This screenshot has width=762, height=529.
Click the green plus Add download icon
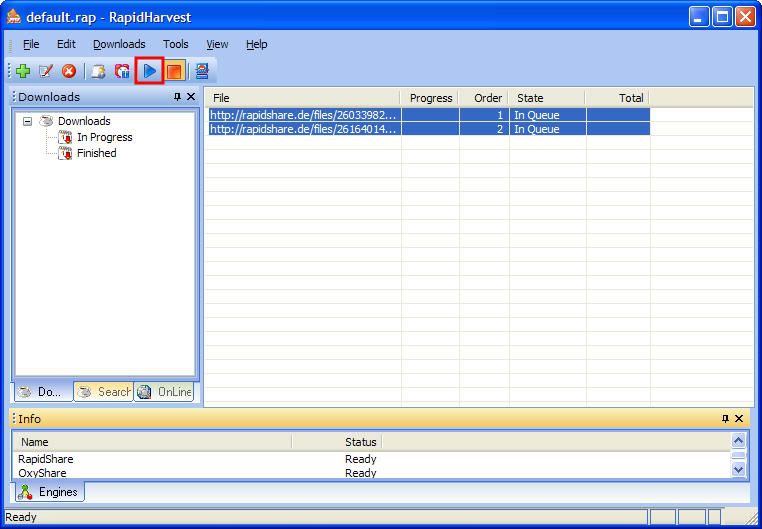point(23,71)
